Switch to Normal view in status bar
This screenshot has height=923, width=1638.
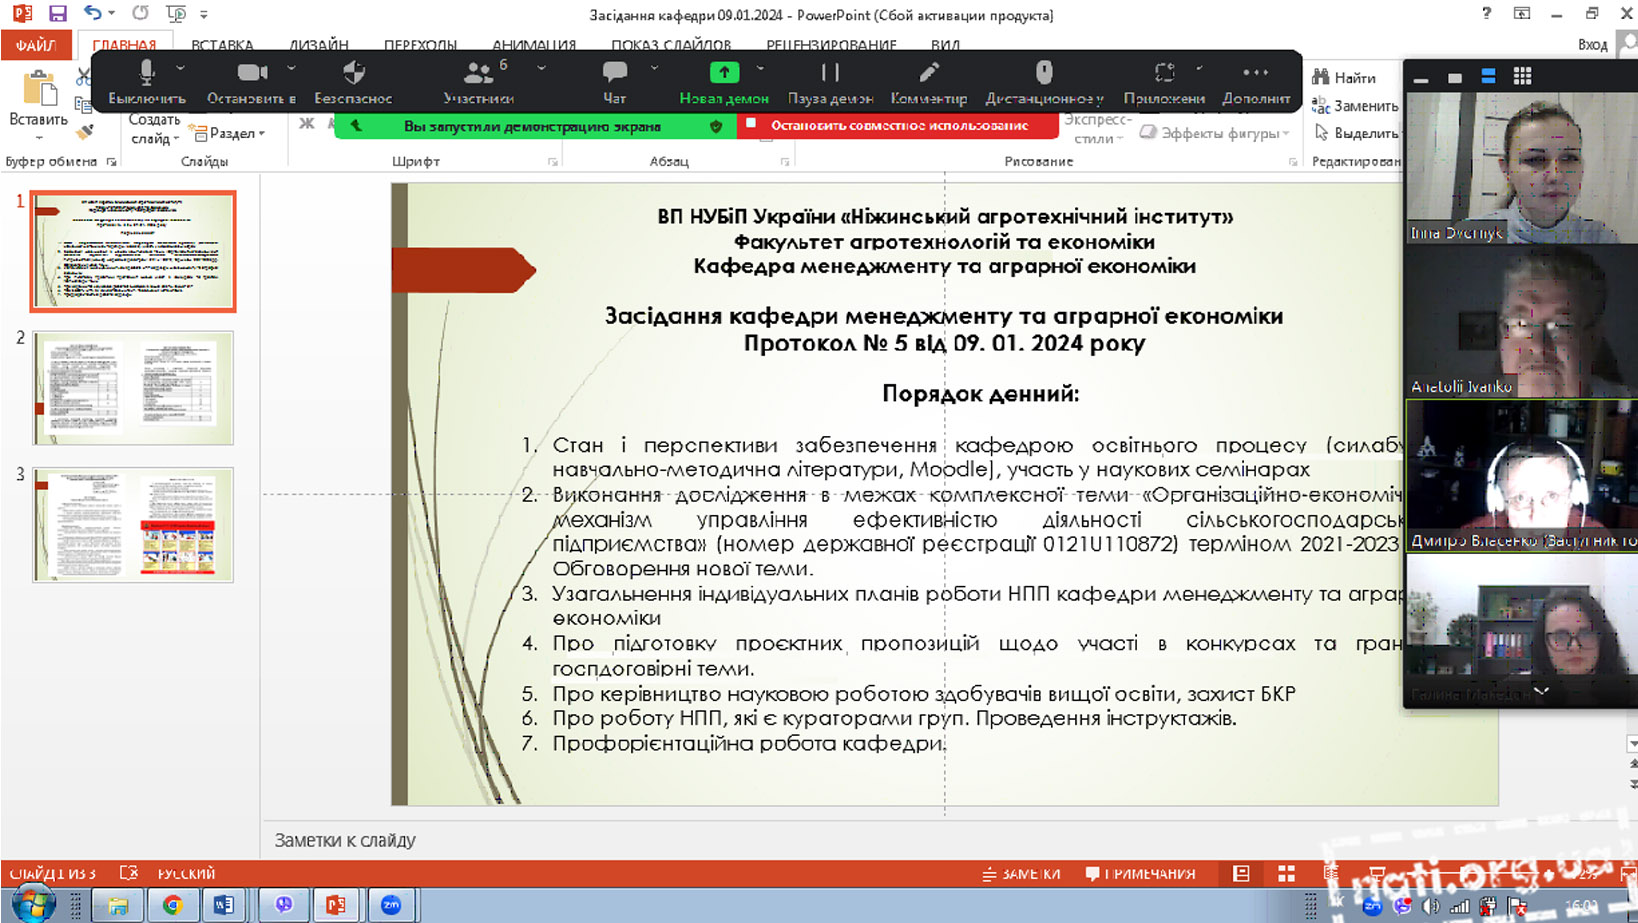point(1241,873)
